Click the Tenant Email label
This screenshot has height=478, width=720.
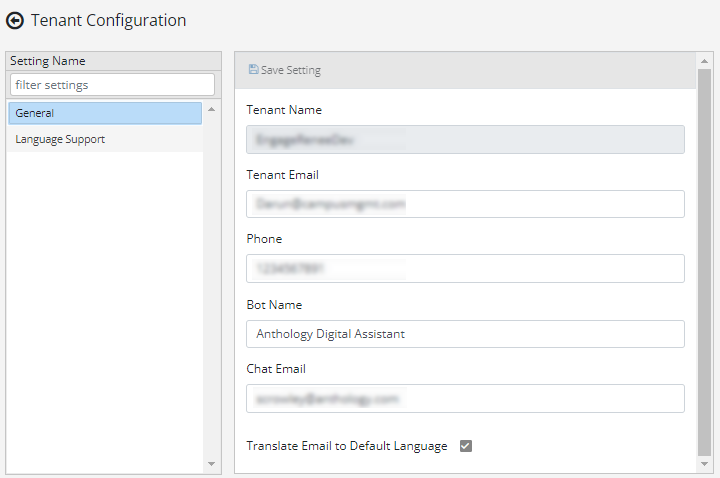click(282, 175)
